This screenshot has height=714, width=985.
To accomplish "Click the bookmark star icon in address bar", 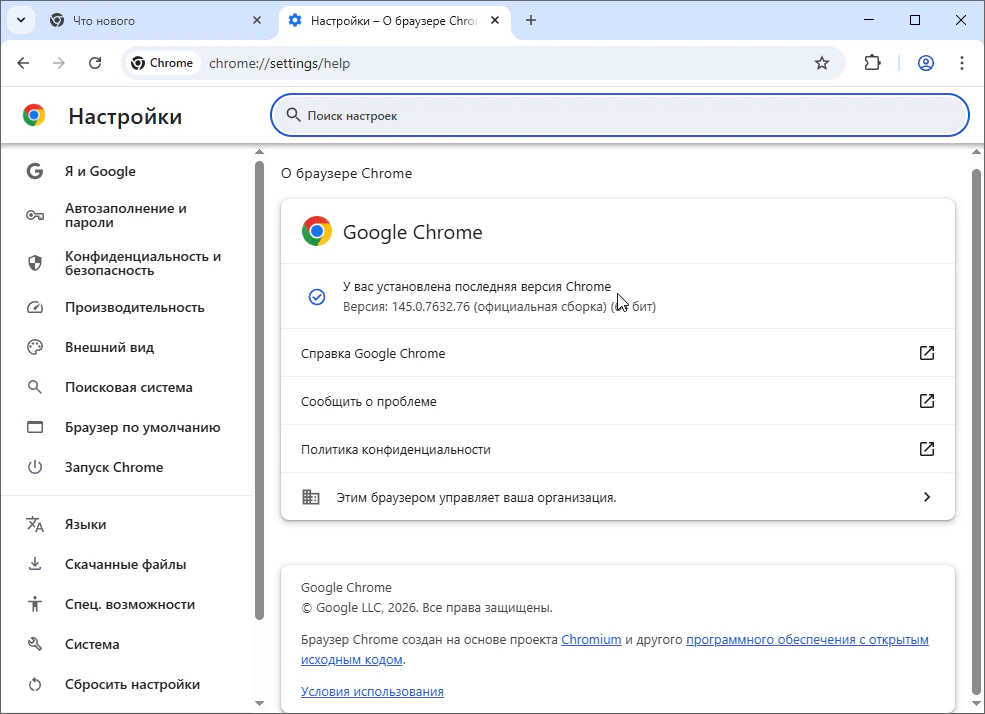I will (822, 63).
